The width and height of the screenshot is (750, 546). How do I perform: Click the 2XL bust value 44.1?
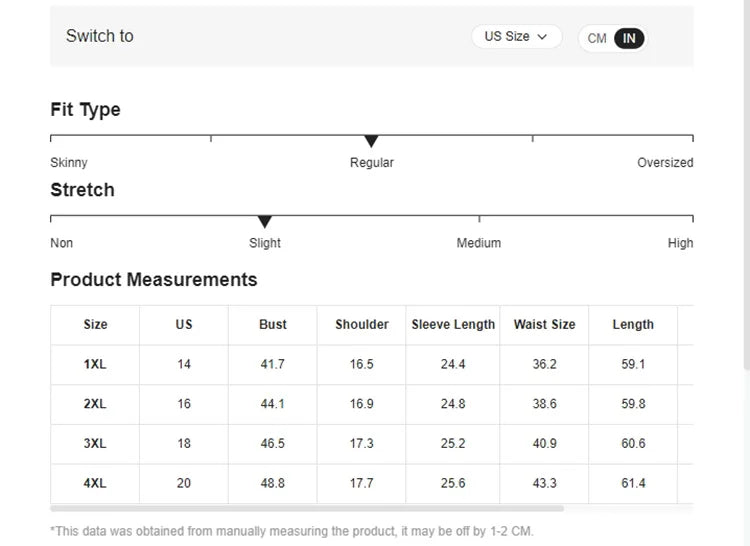(273, 404)
